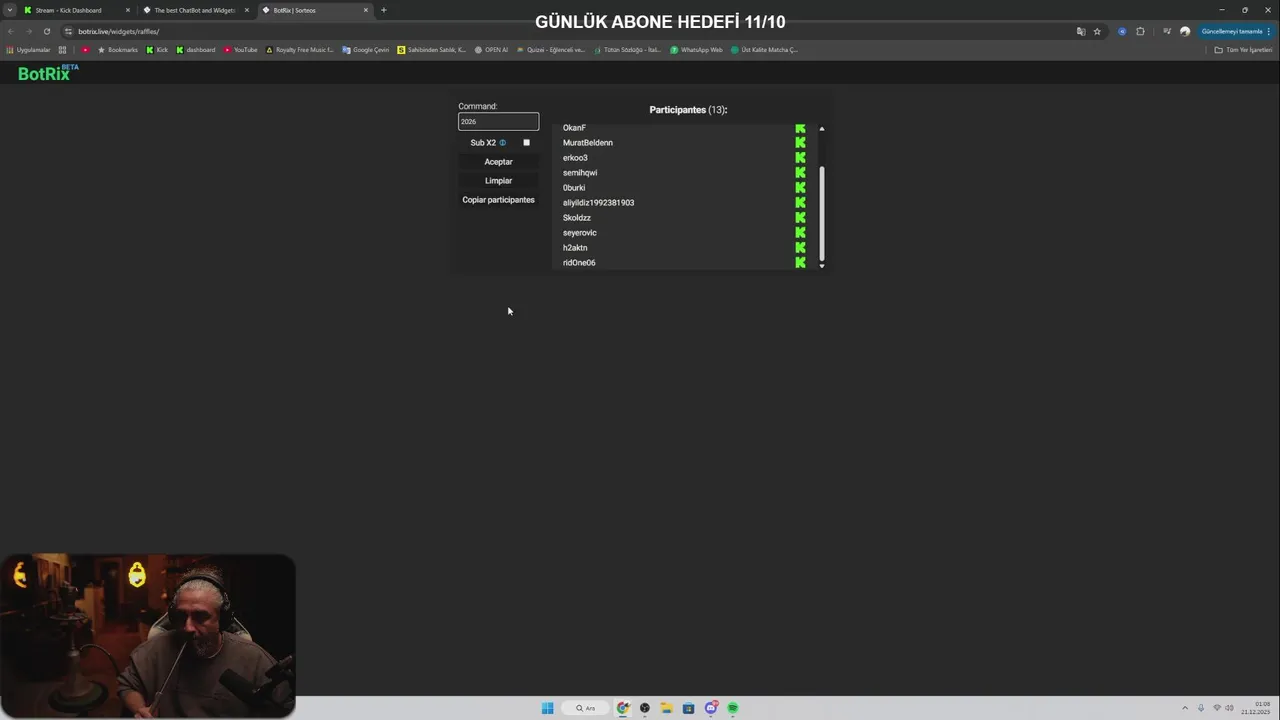The image size is (1280, 720).
Task: Open Spotify from the taskbar
Action: [x=732, y=708]
